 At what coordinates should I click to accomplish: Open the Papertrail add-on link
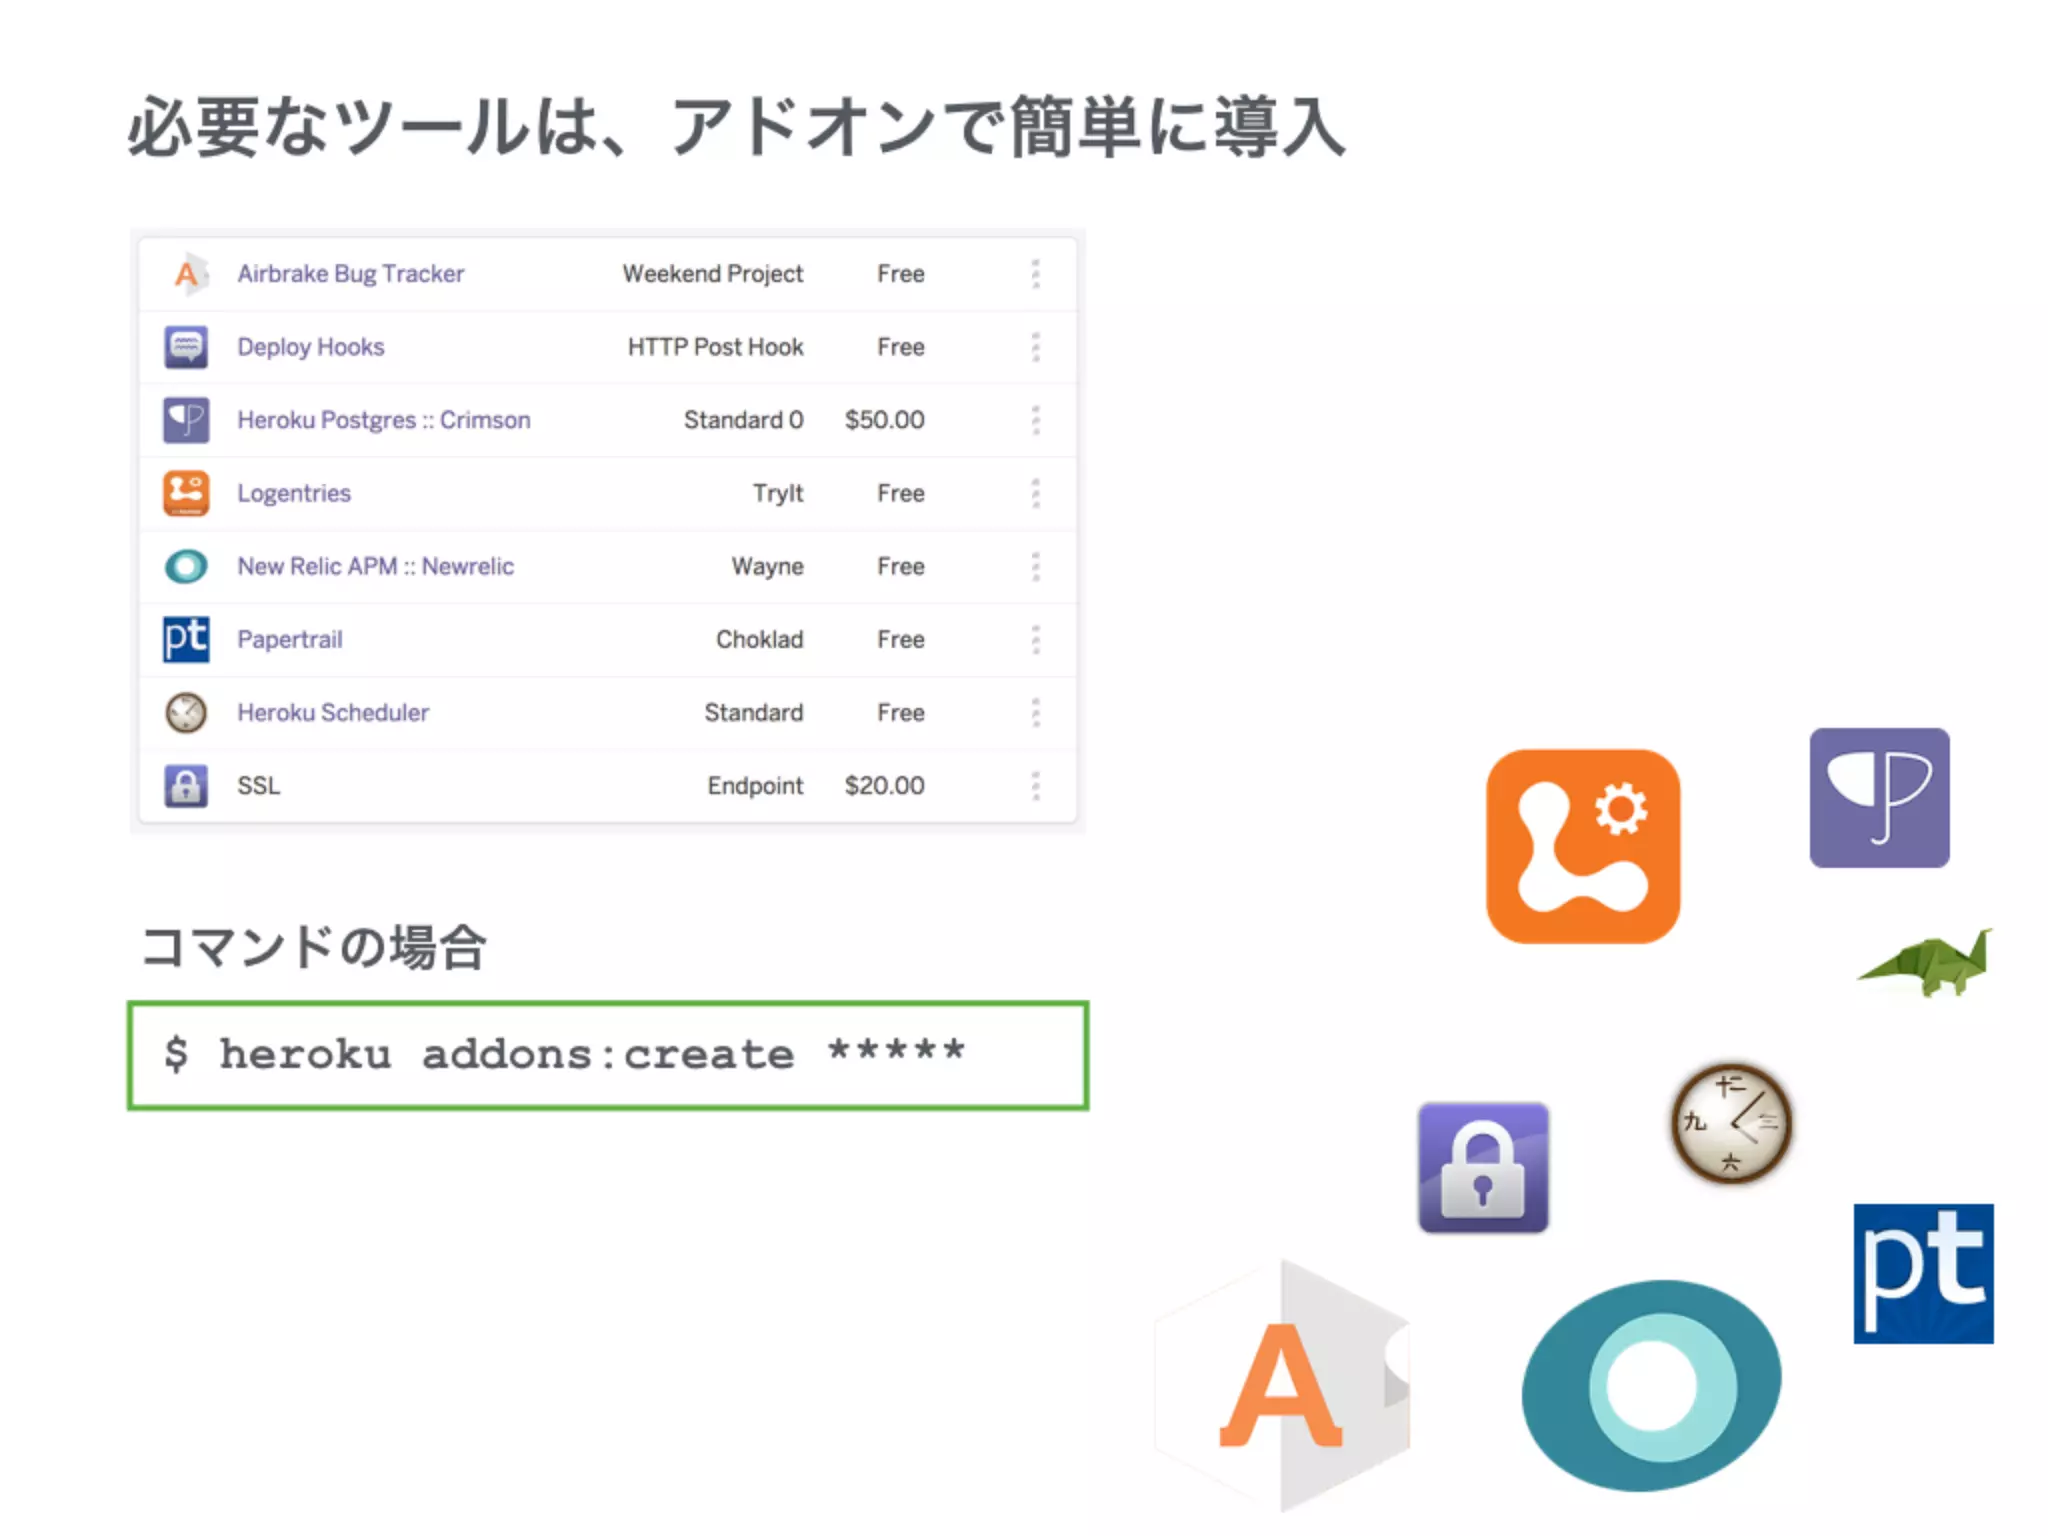[290, 639]
